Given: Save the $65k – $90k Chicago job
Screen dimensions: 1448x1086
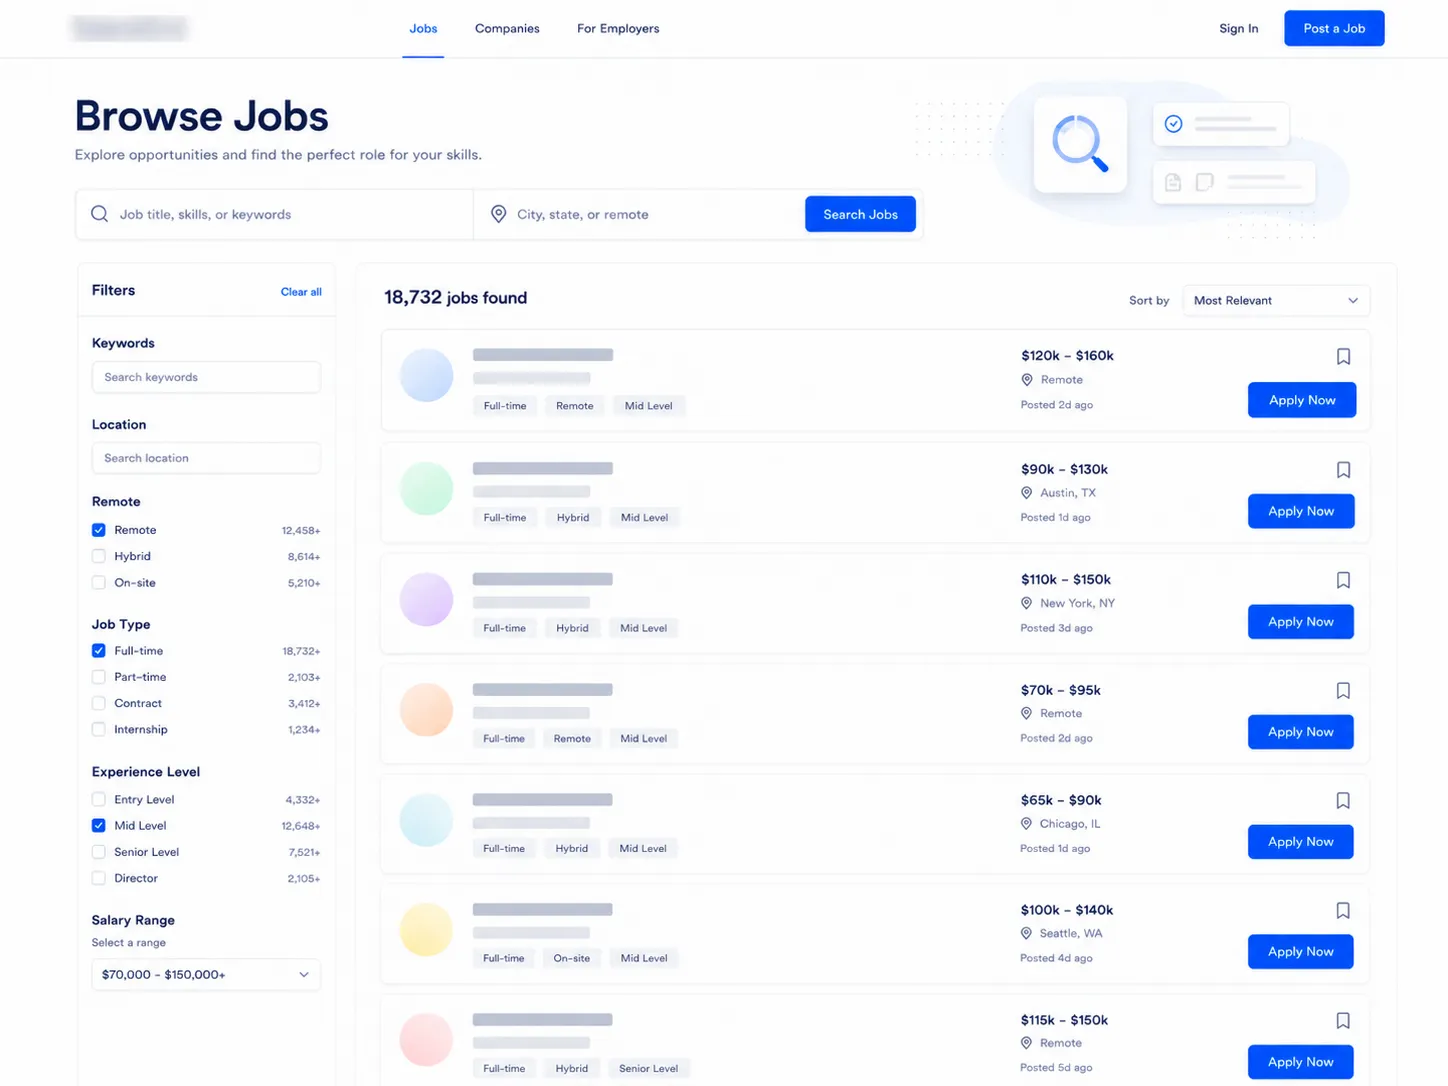Looking at the screenshot, I should point(1343,800).
